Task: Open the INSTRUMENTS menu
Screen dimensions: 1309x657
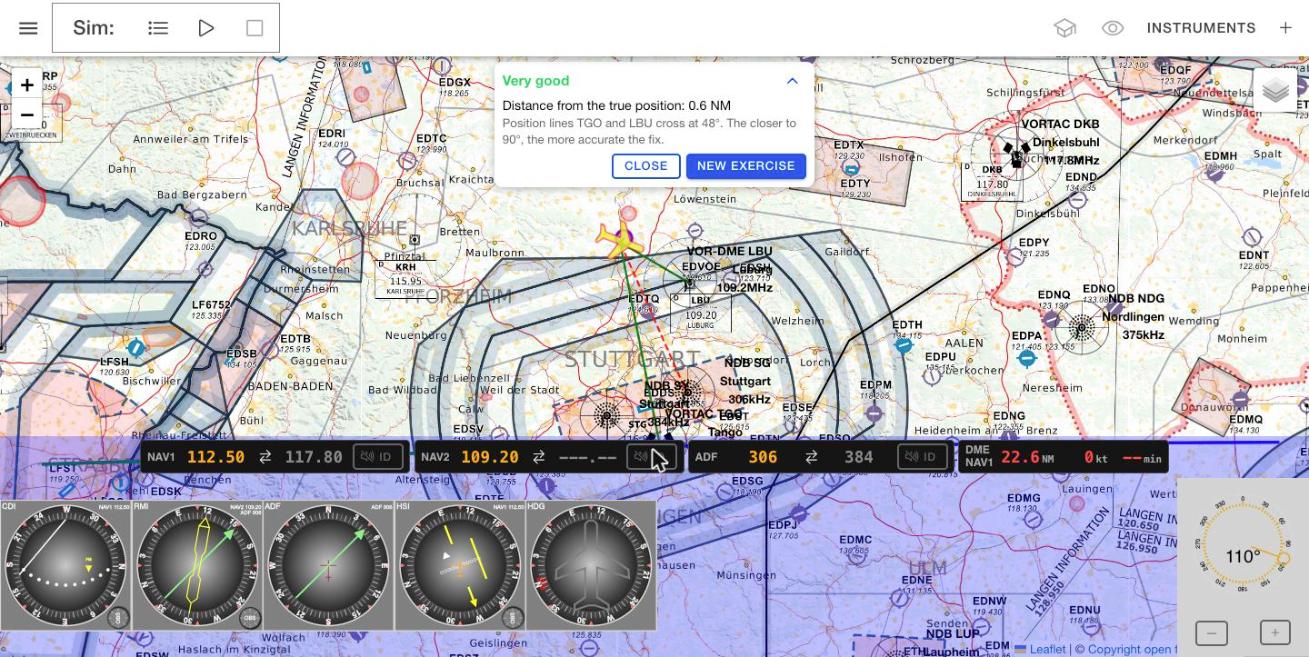Action: (x=1201, y=28)
